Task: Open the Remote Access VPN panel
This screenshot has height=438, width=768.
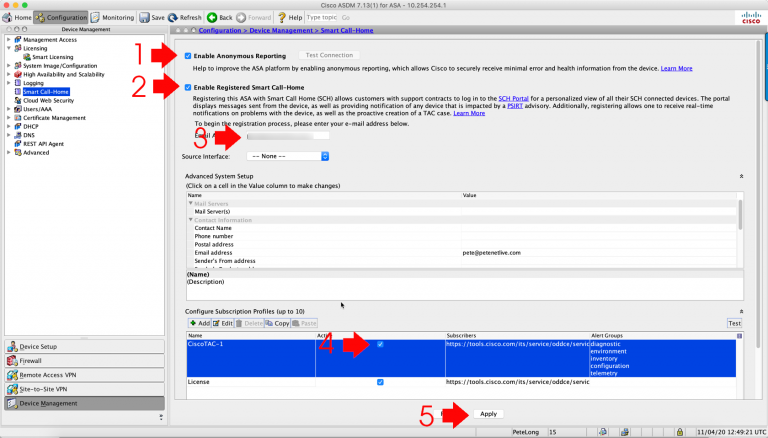Action: (84, 375)
